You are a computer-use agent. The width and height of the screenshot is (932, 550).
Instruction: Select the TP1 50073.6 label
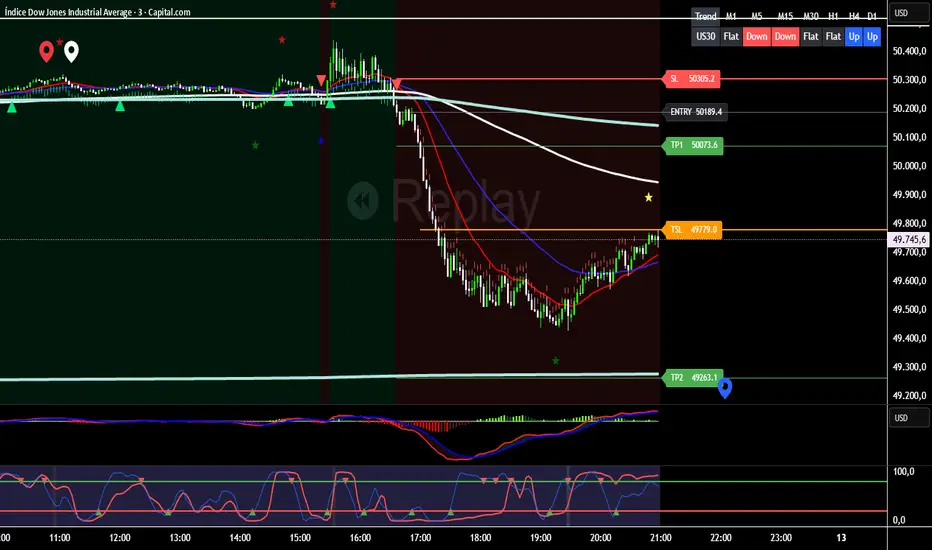(693, 145)
